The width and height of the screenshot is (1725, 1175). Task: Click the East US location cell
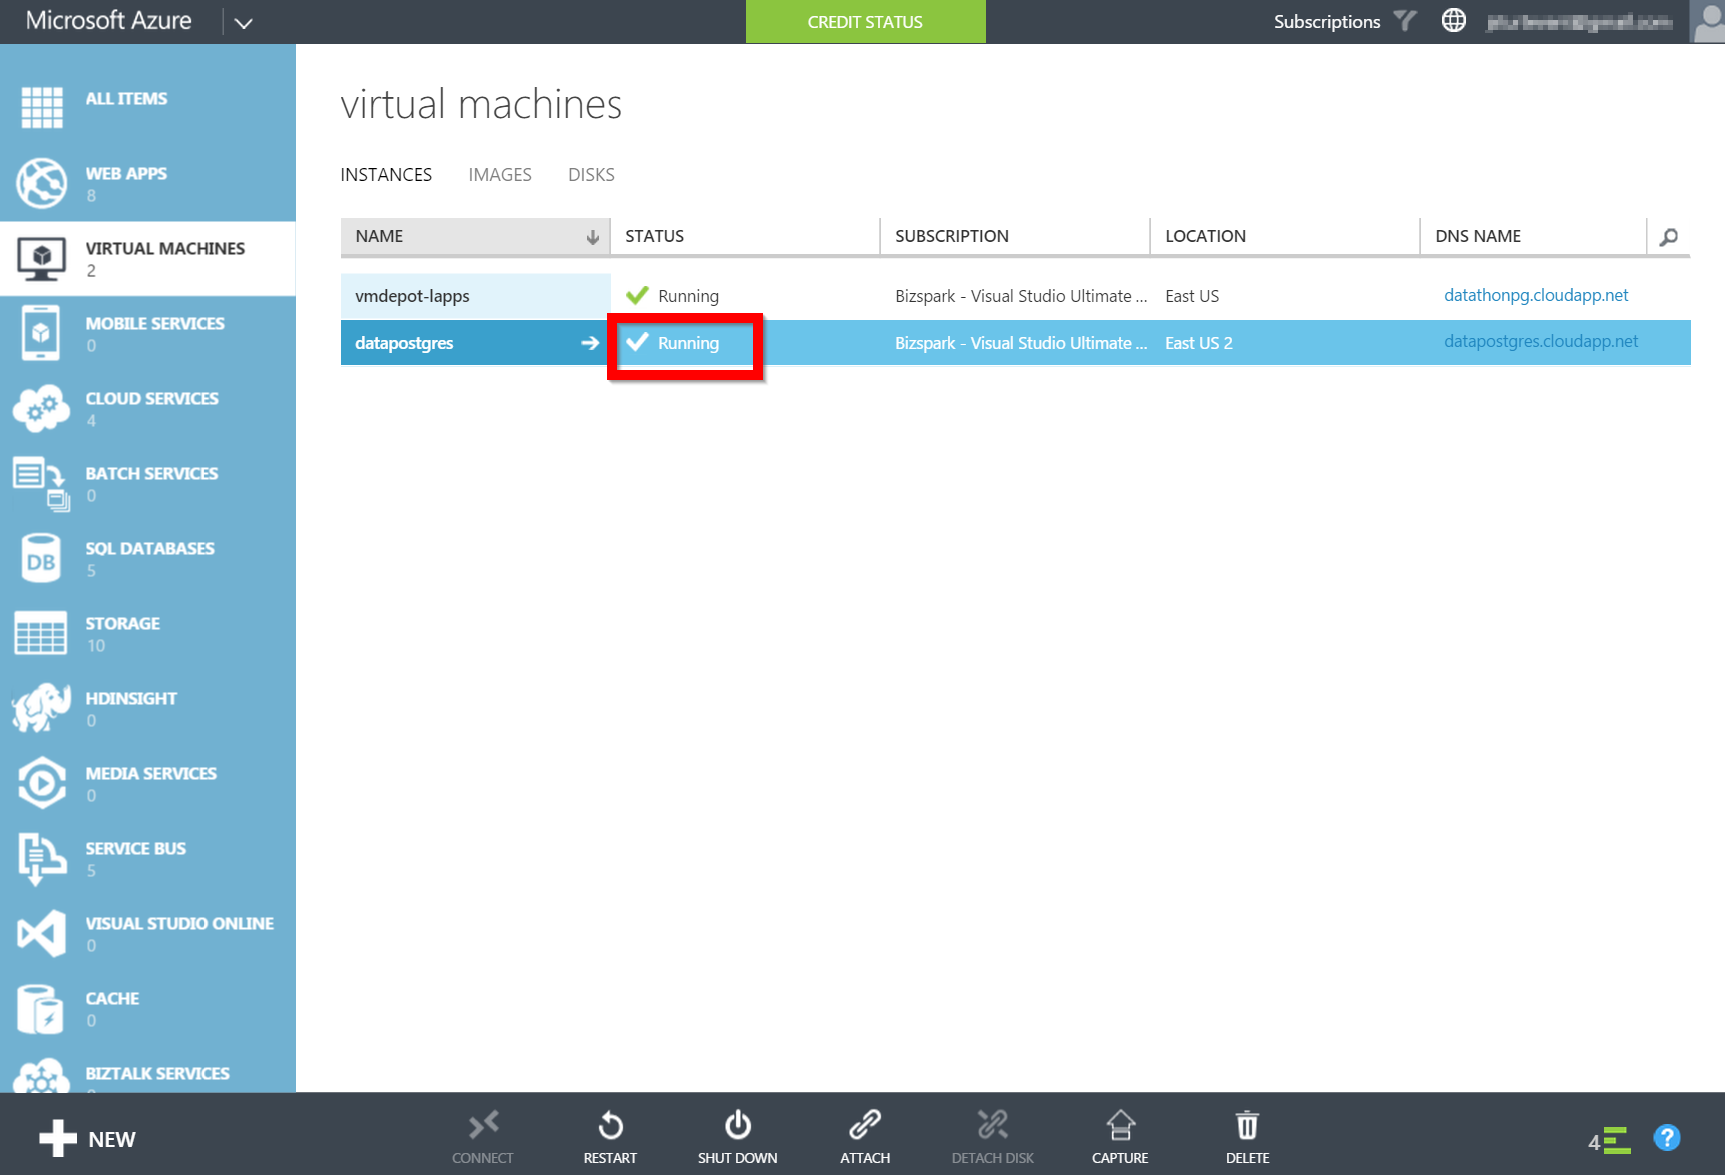[1192, 296]
